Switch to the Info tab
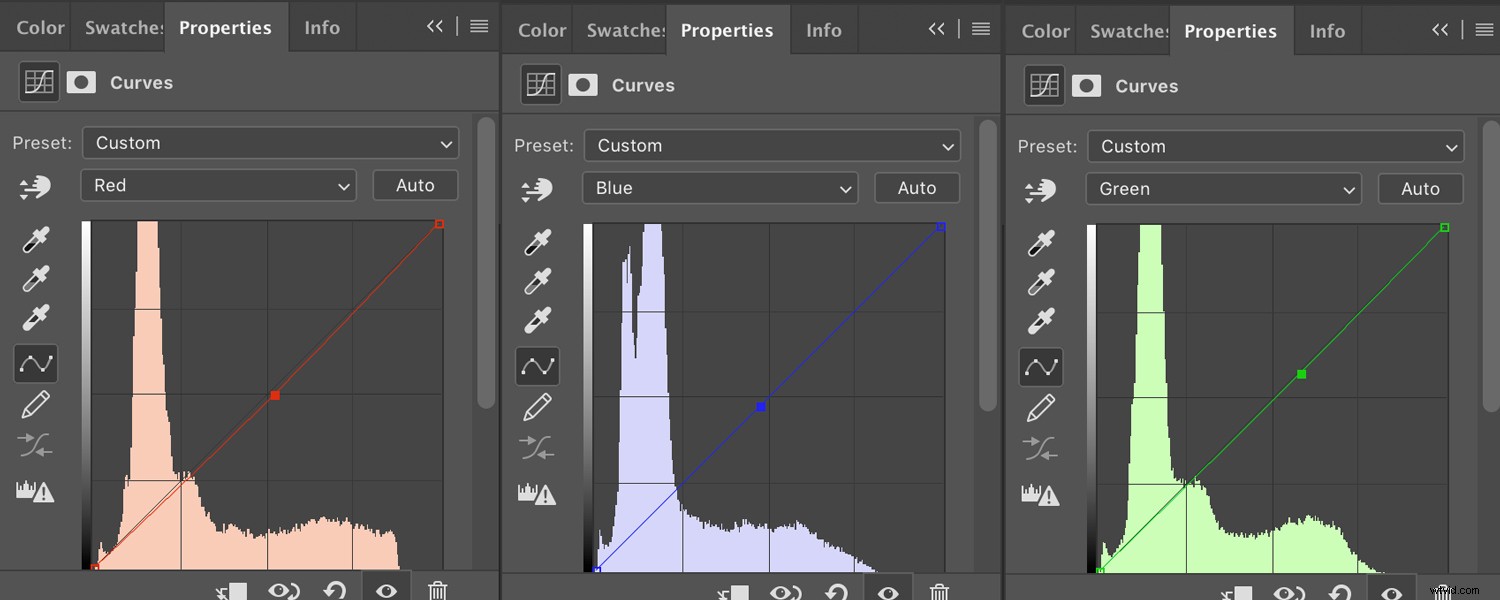 pyautogui.click(x=322, y=27)
